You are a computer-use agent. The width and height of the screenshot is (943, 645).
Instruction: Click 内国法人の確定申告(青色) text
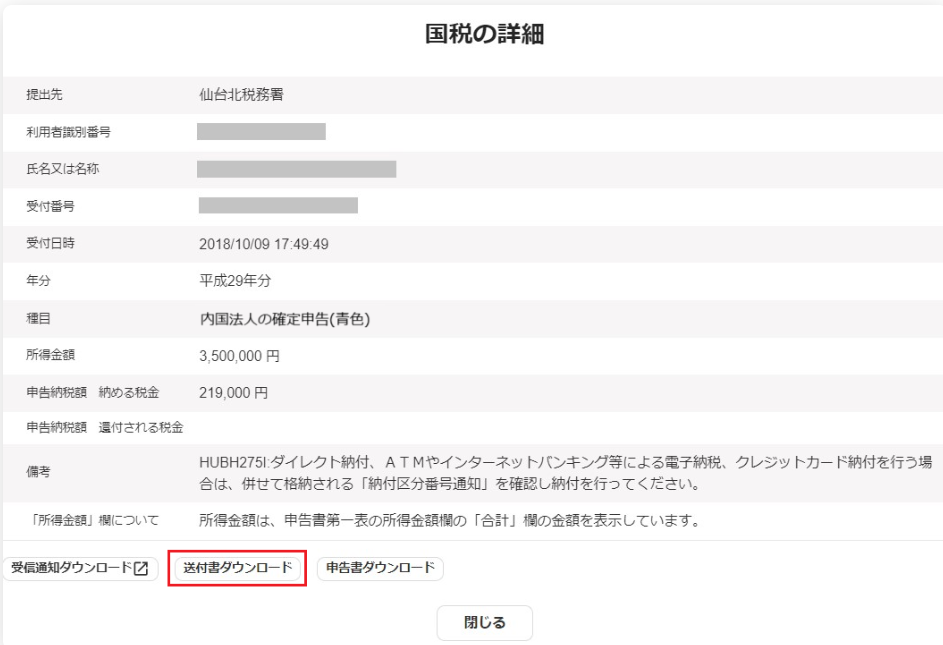[285, 319]
